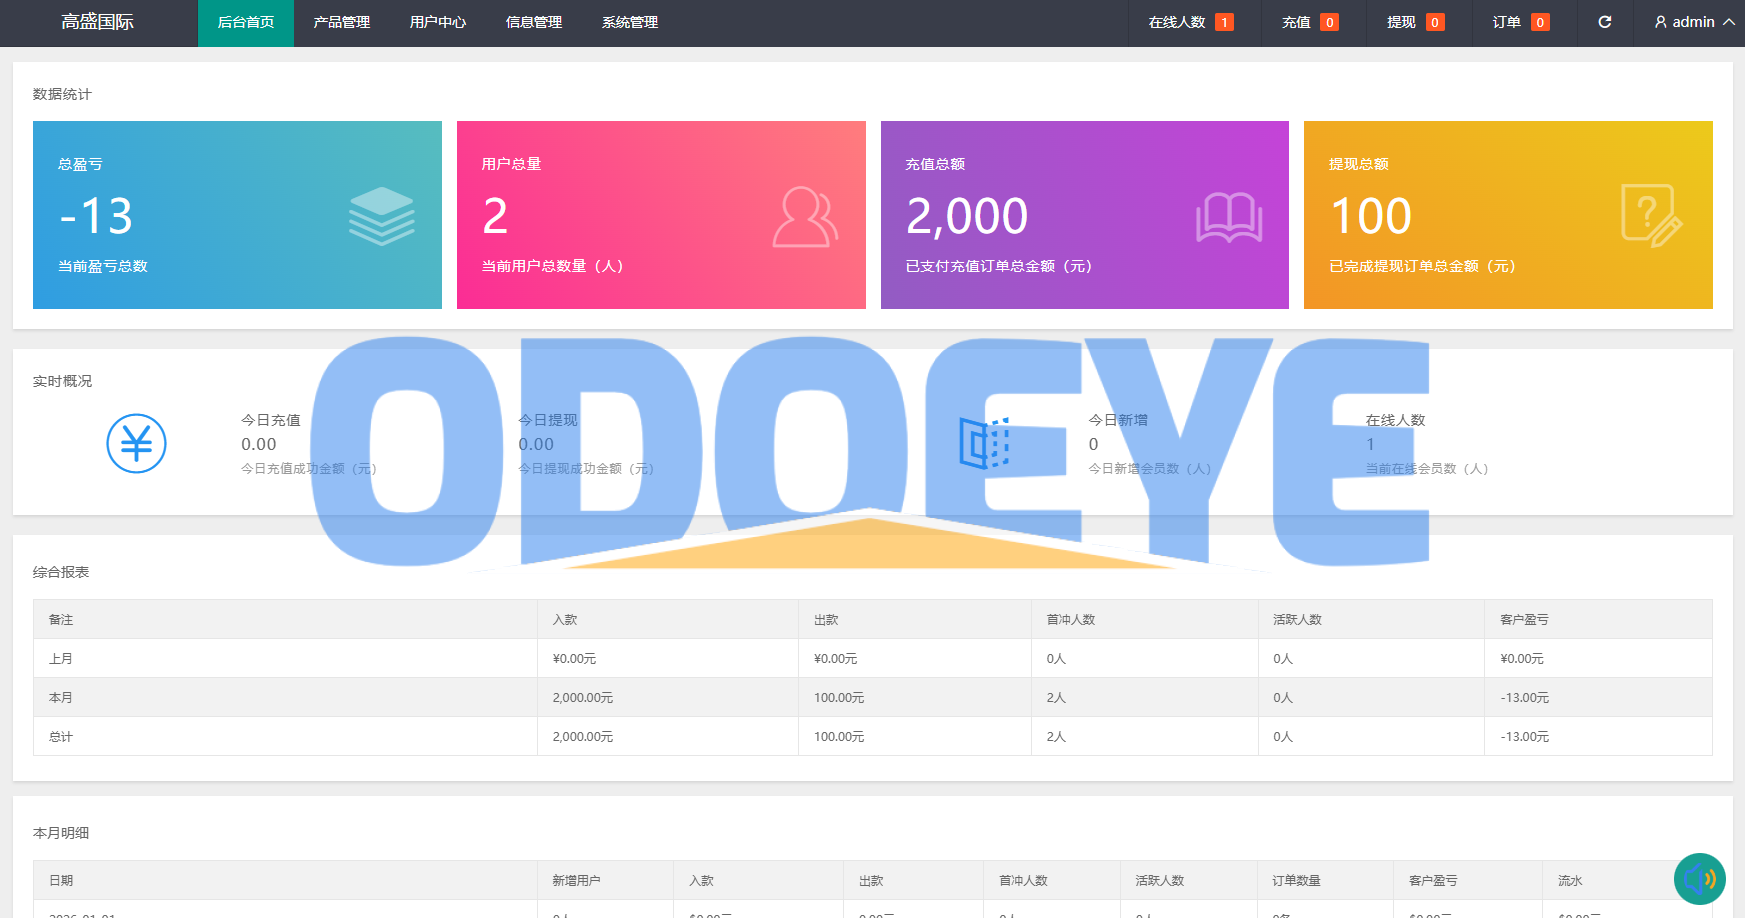
Task: Open the 用户中心 menu
Action: [437, 22]
